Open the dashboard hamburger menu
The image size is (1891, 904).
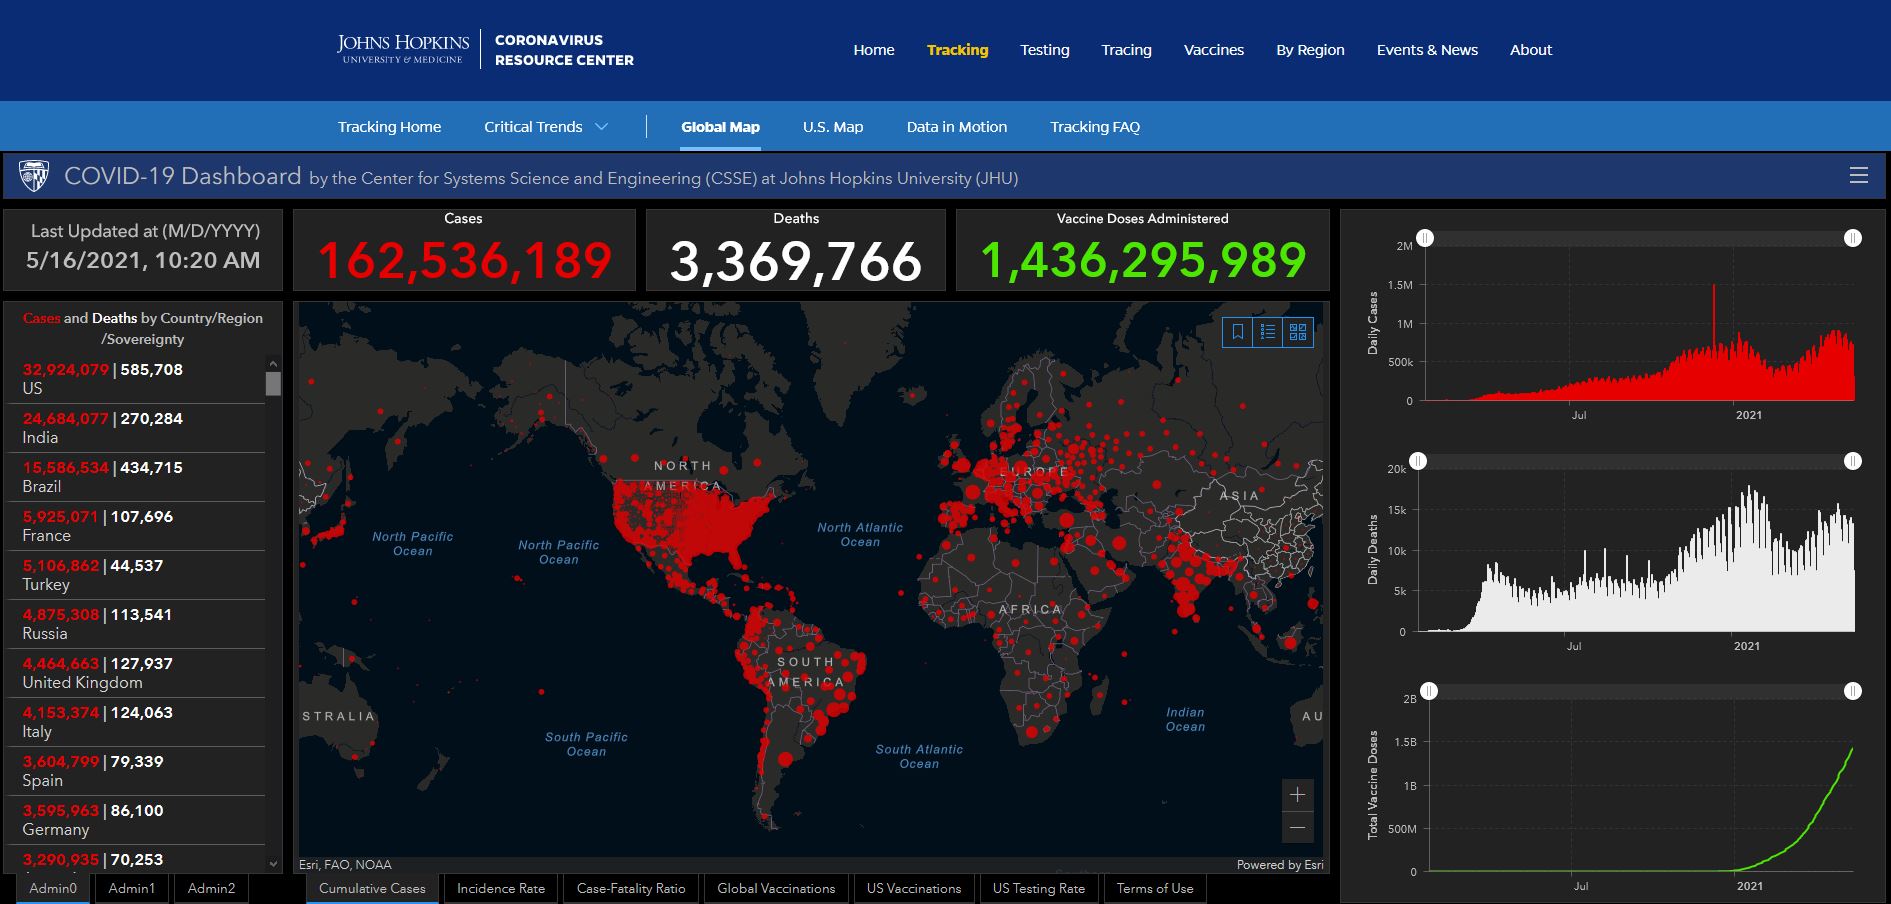[x=1859, y=176]
